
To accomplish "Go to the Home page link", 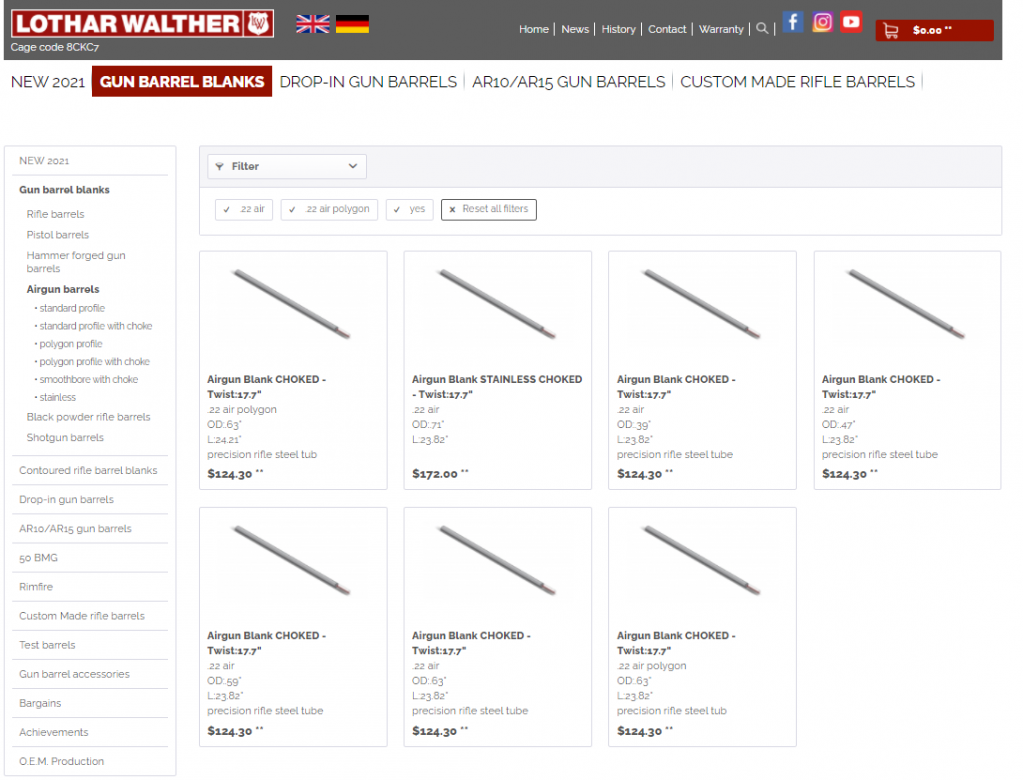I will 534,29.
